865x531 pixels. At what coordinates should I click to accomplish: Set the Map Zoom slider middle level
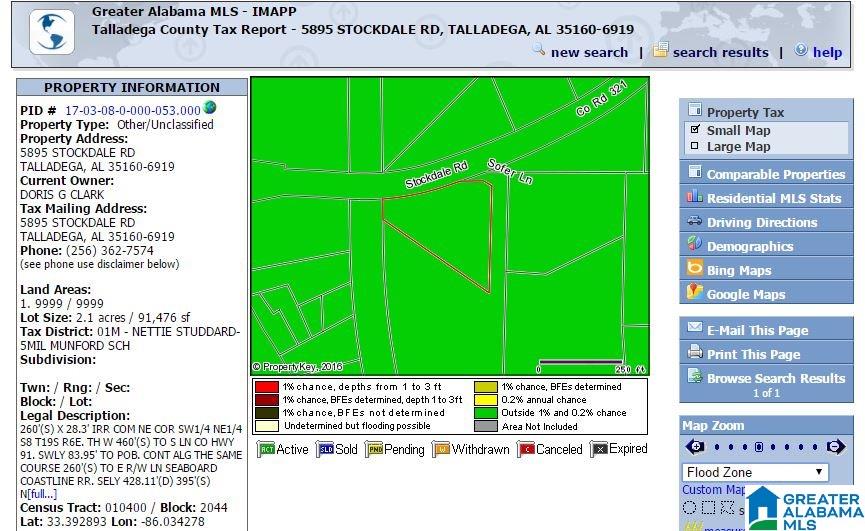click(x=759, y=447)
